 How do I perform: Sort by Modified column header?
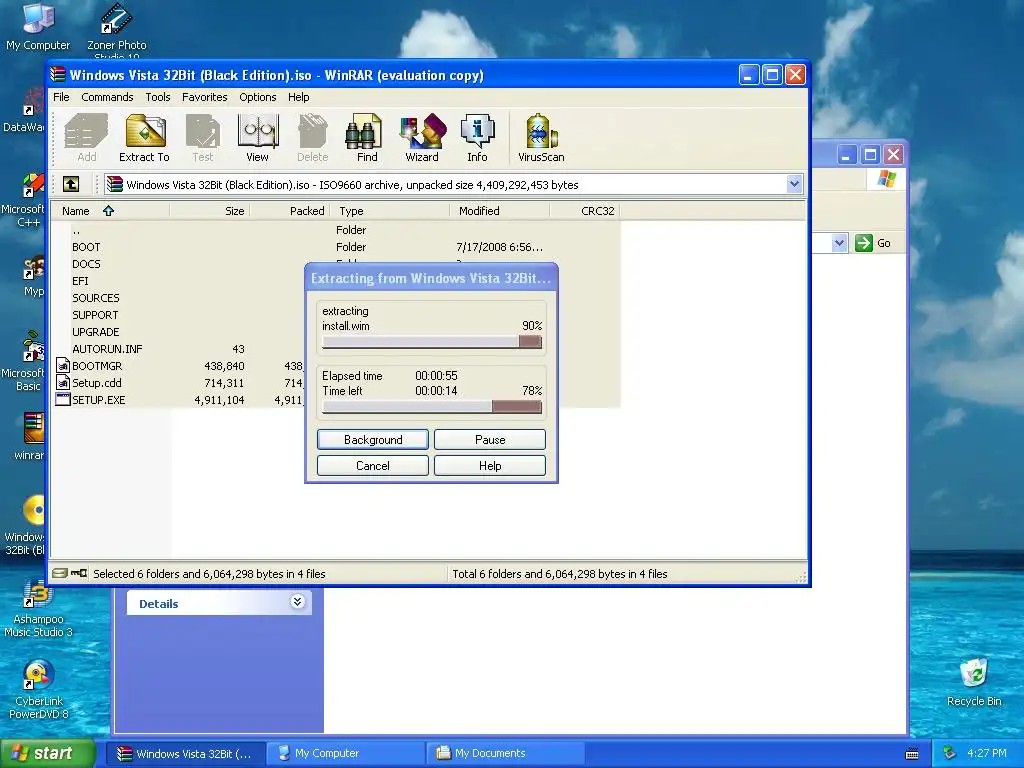(x=500, y=210)
